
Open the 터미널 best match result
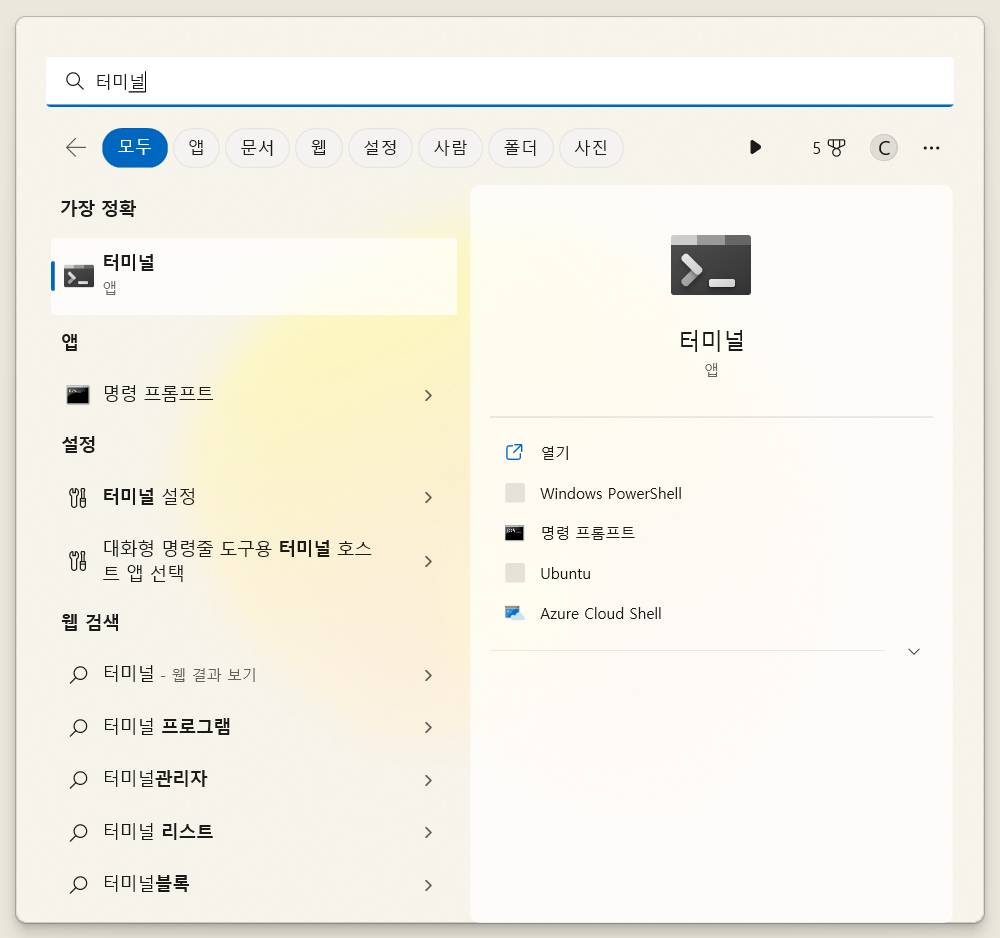click(254, 276)
